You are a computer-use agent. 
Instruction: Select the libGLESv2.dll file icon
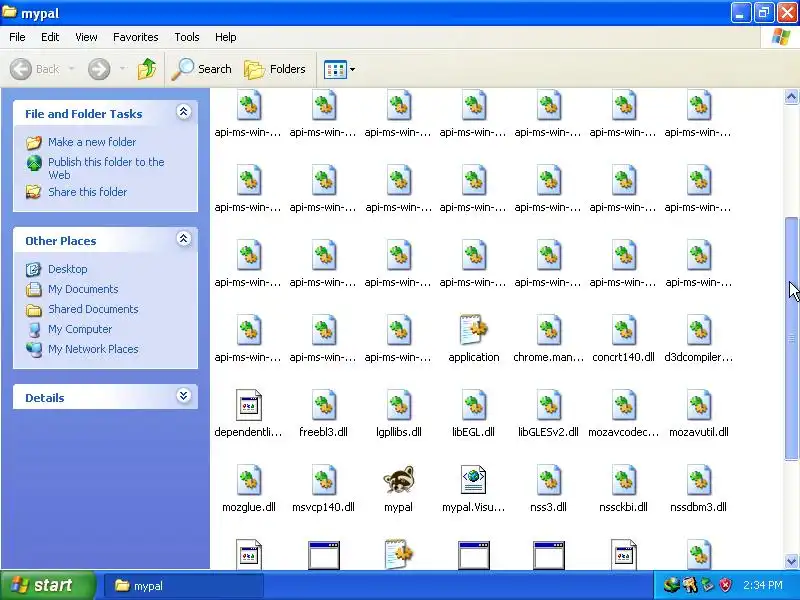pos(548,405)
